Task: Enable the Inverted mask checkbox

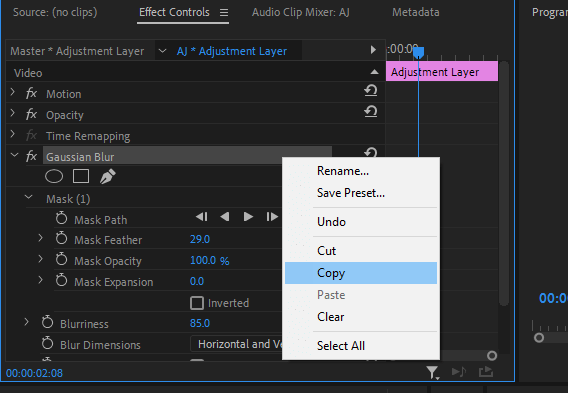Action: coord(197,303)
